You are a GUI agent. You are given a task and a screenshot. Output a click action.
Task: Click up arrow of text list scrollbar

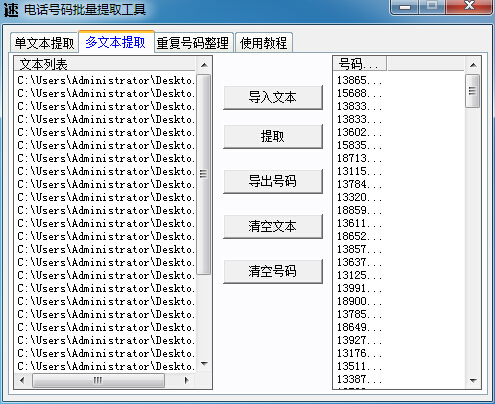204,65
